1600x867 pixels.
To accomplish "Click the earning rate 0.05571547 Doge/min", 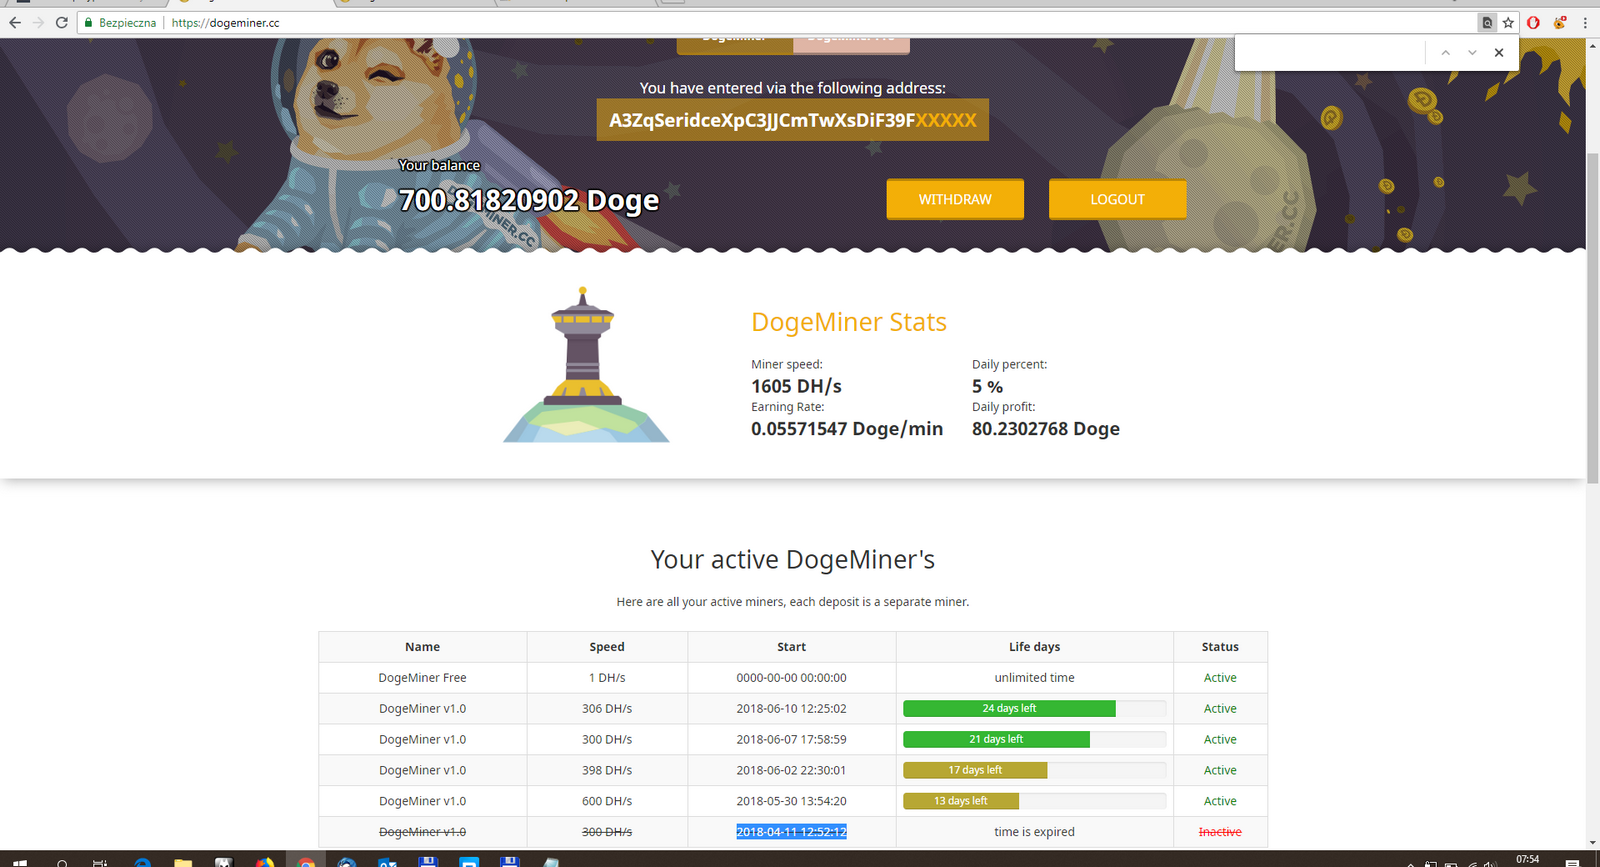I will 847,429.
